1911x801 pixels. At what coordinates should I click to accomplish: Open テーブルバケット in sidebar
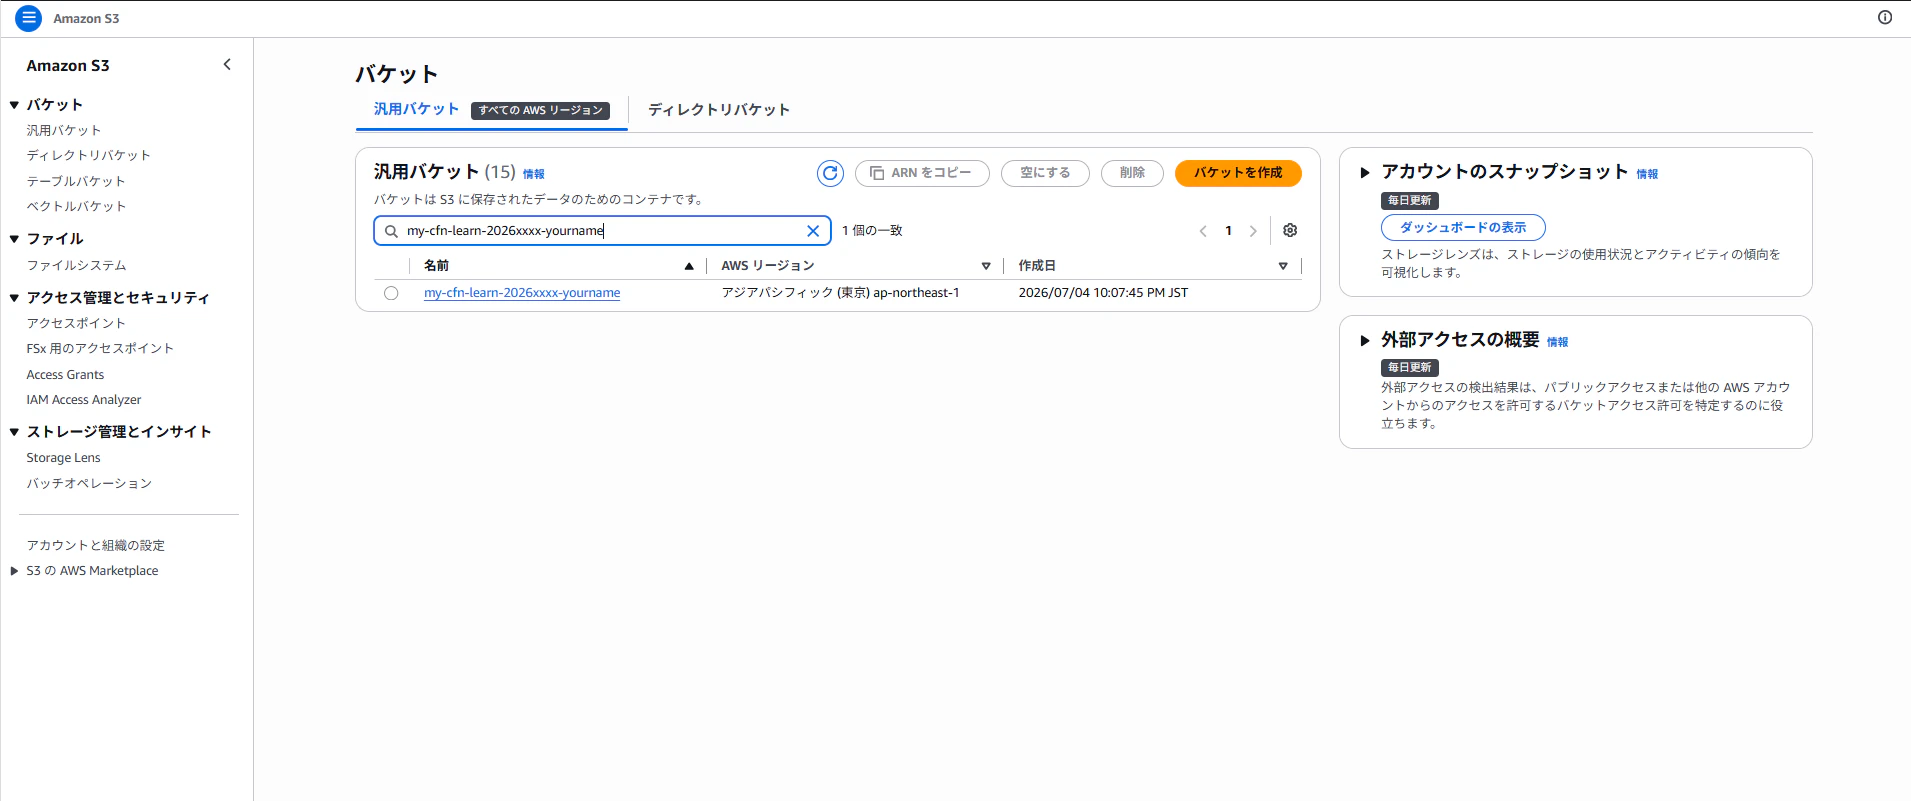tap(76, 181)
